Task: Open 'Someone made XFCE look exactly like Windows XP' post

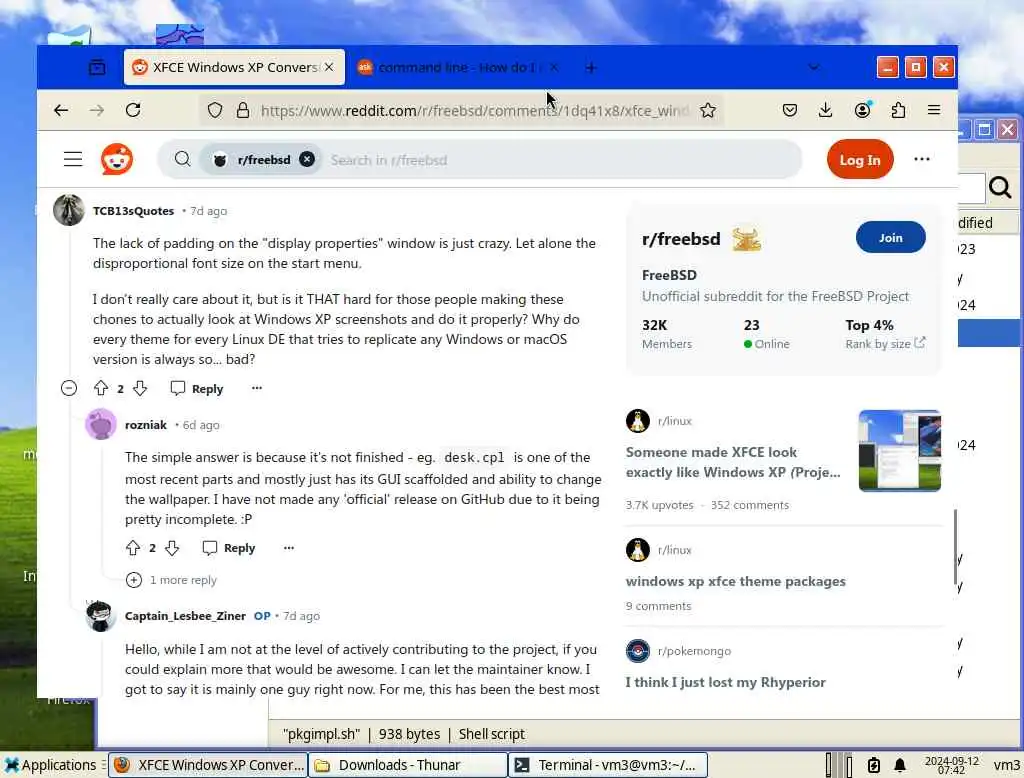Action: coord(733,462)
